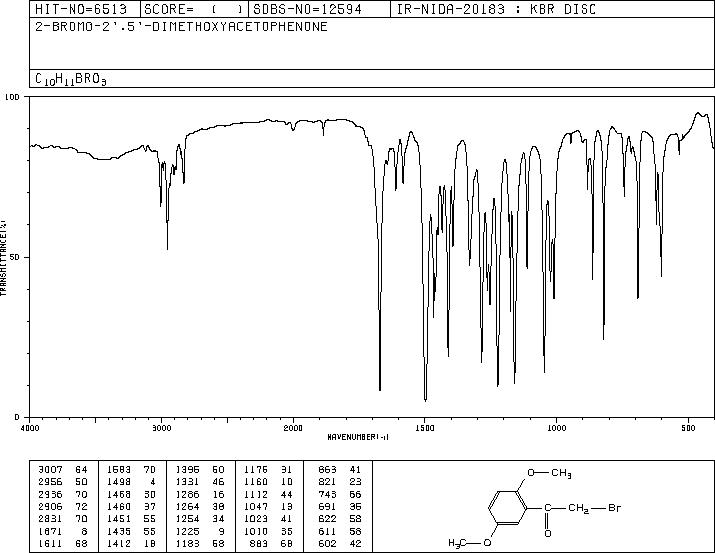Click the 3000 x-axis tick label
The width and height of the screenshot is (715, 553).
click(x=161, y=428)
